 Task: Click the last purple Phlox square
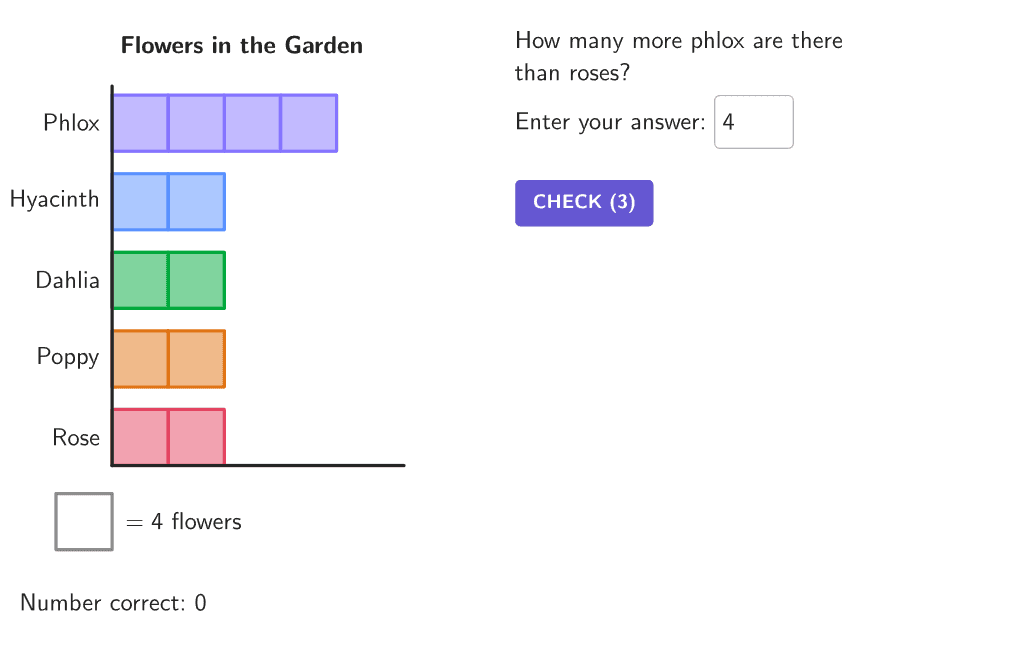point(309,123)
